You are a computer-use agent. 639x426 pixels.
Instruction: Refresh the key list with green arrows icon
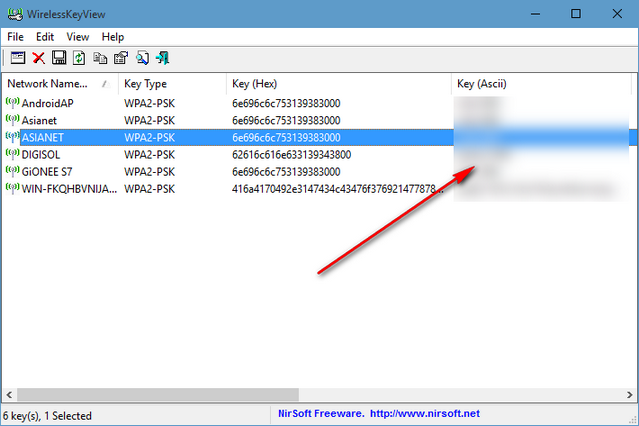(79, 58)
